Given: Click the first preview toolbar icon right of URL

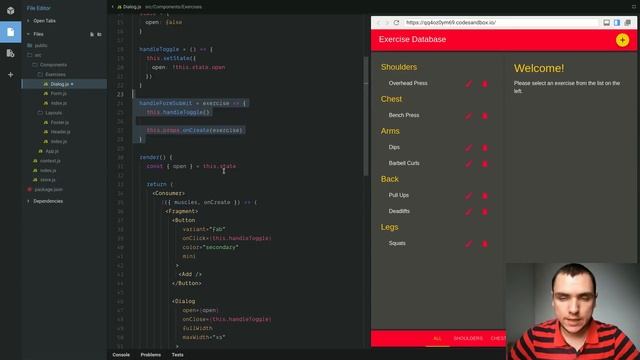Looking at the screenshot, I should [x=607, y=22].
